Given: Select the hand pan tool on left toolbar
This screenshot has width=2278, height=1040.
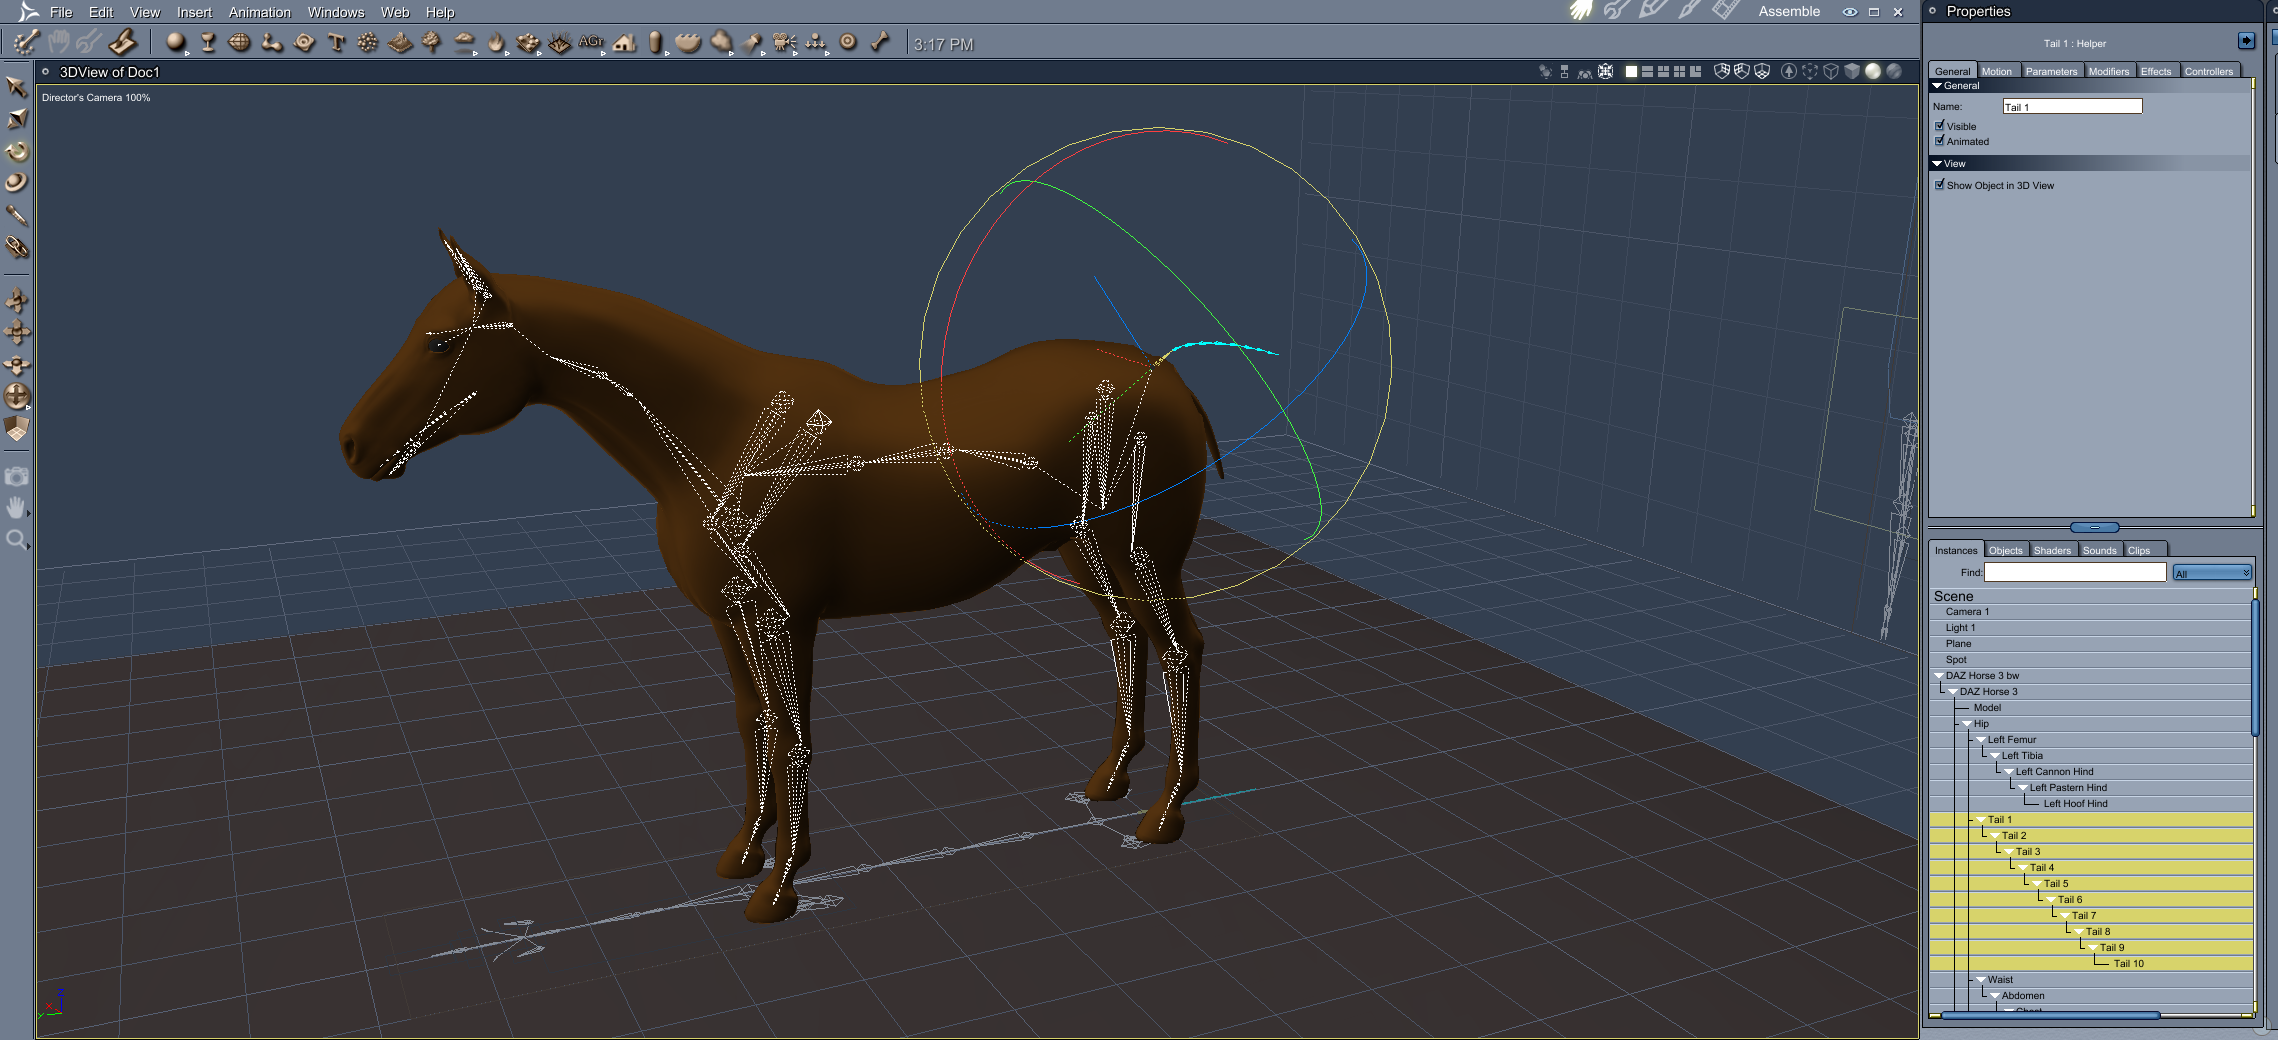Looking at the screenshot, I should pyautogui.click(x=16, y=508).
